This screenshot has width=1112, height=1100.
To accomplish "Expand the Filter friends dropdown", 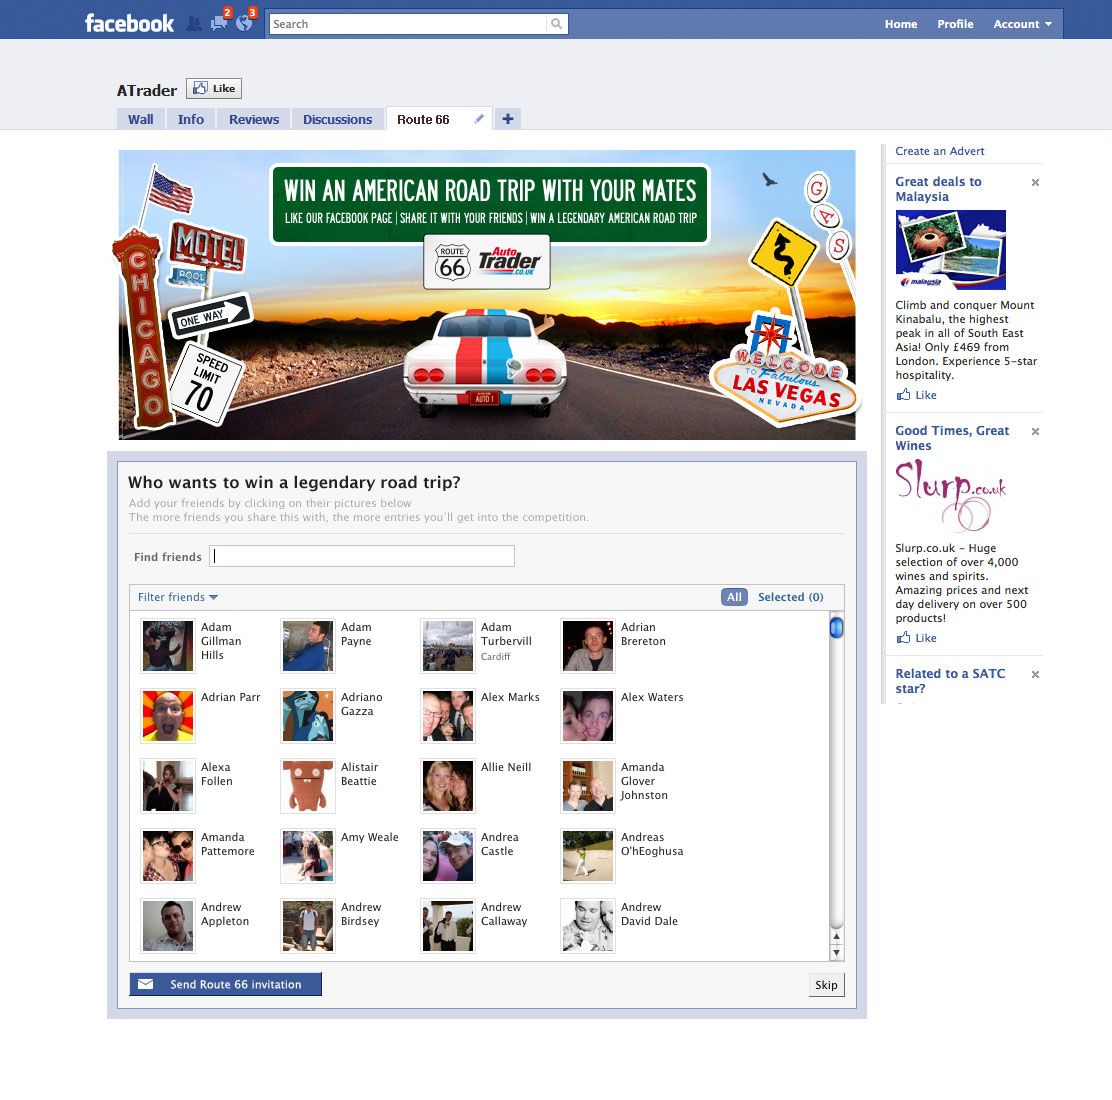I will pos(178,597).
